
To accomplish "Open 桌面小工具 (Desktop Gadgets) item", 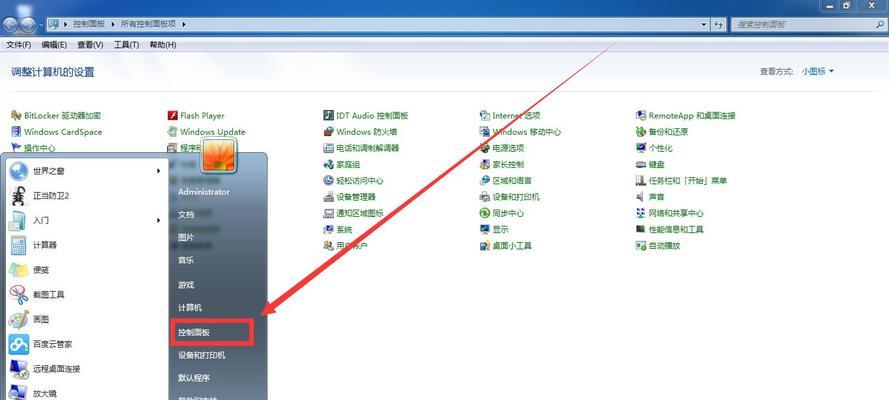I will (506, 246).
